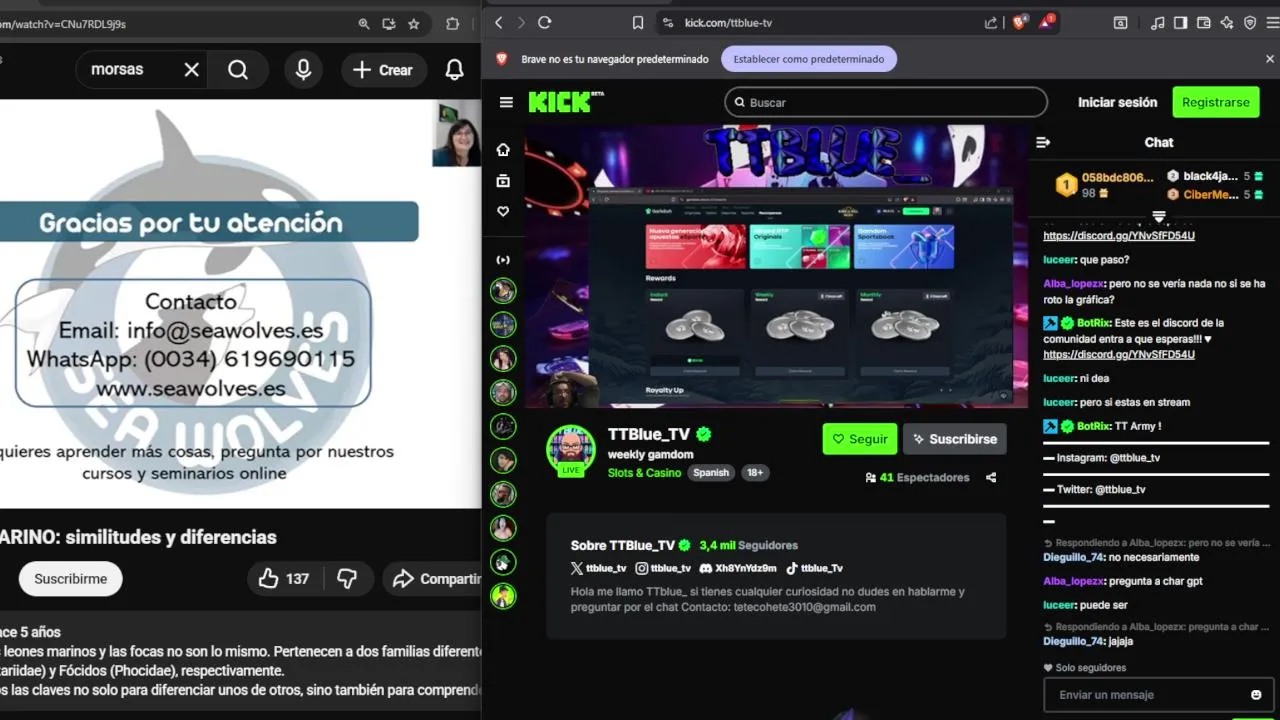Open the Discord link Xh8YnYdz9m

tap(738, 568)
